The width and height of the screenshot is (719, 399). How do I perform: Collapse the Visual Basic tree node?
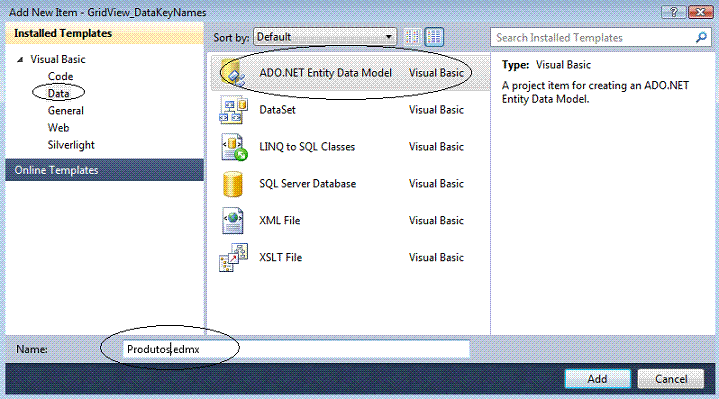20,60
